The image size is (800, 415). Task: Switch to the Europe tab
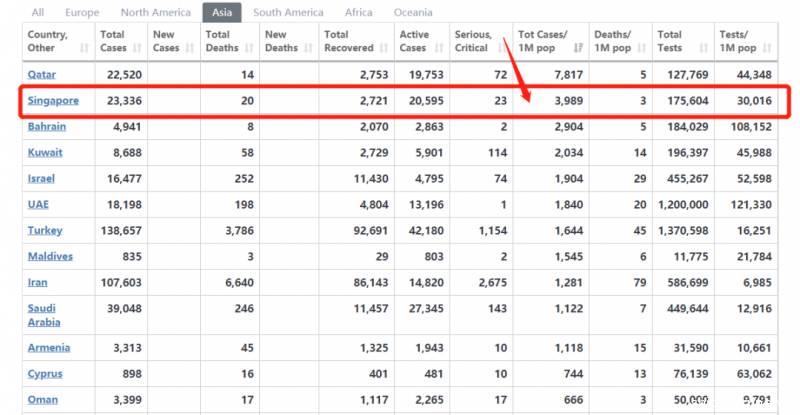pyautogui.click(x=82, y=13)
